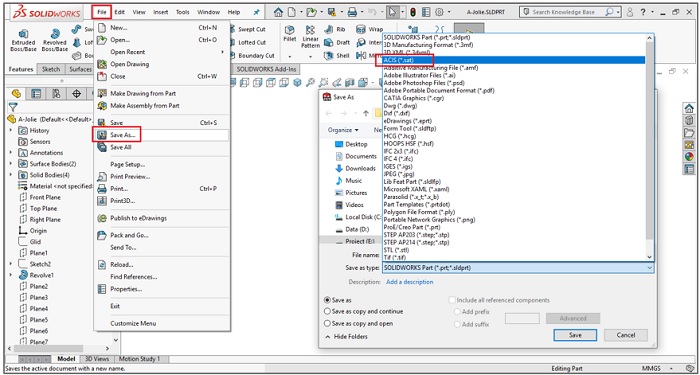Pin the menu bar with the pushpin icon

(256, 12)
